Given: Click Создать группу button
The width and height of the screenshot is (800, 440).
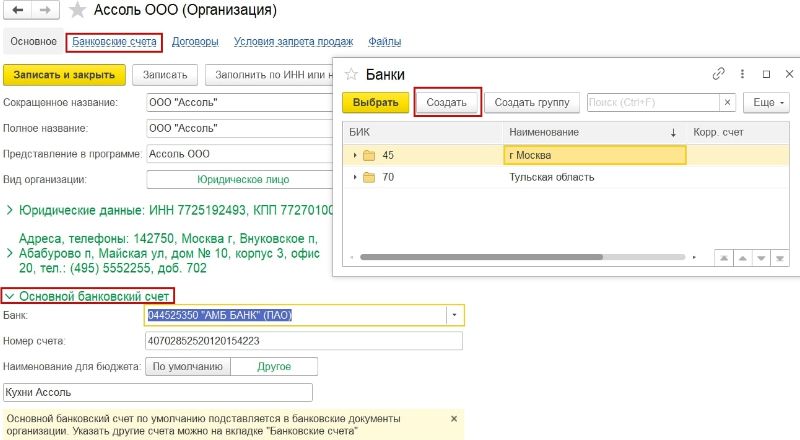Looking at the screenshot, I should (532, 103).
